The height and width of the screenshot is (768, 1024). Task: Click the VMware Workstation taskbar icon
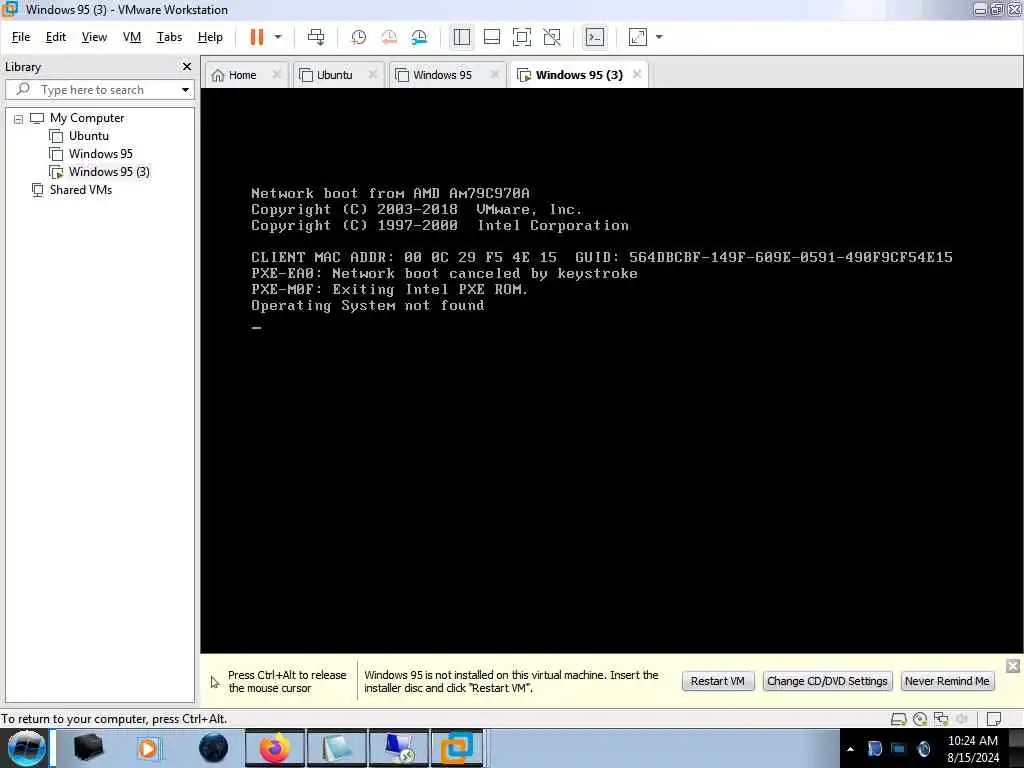456,748
